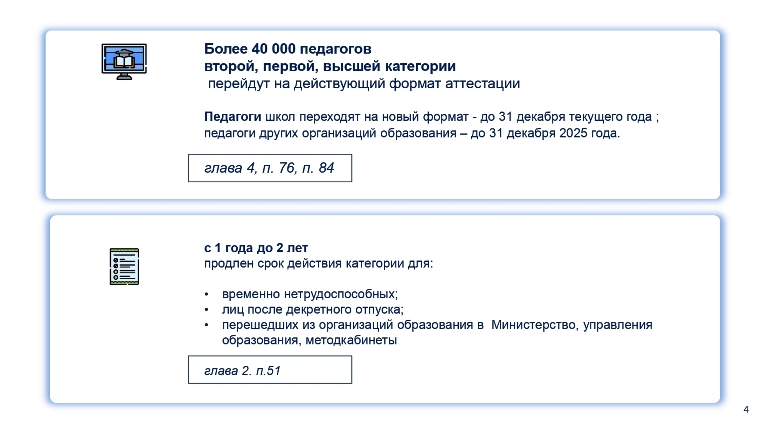The image size is (768, 432).
Task: Select the "глава 4, п. 76, п. 84" box
Action: [270, 169]
